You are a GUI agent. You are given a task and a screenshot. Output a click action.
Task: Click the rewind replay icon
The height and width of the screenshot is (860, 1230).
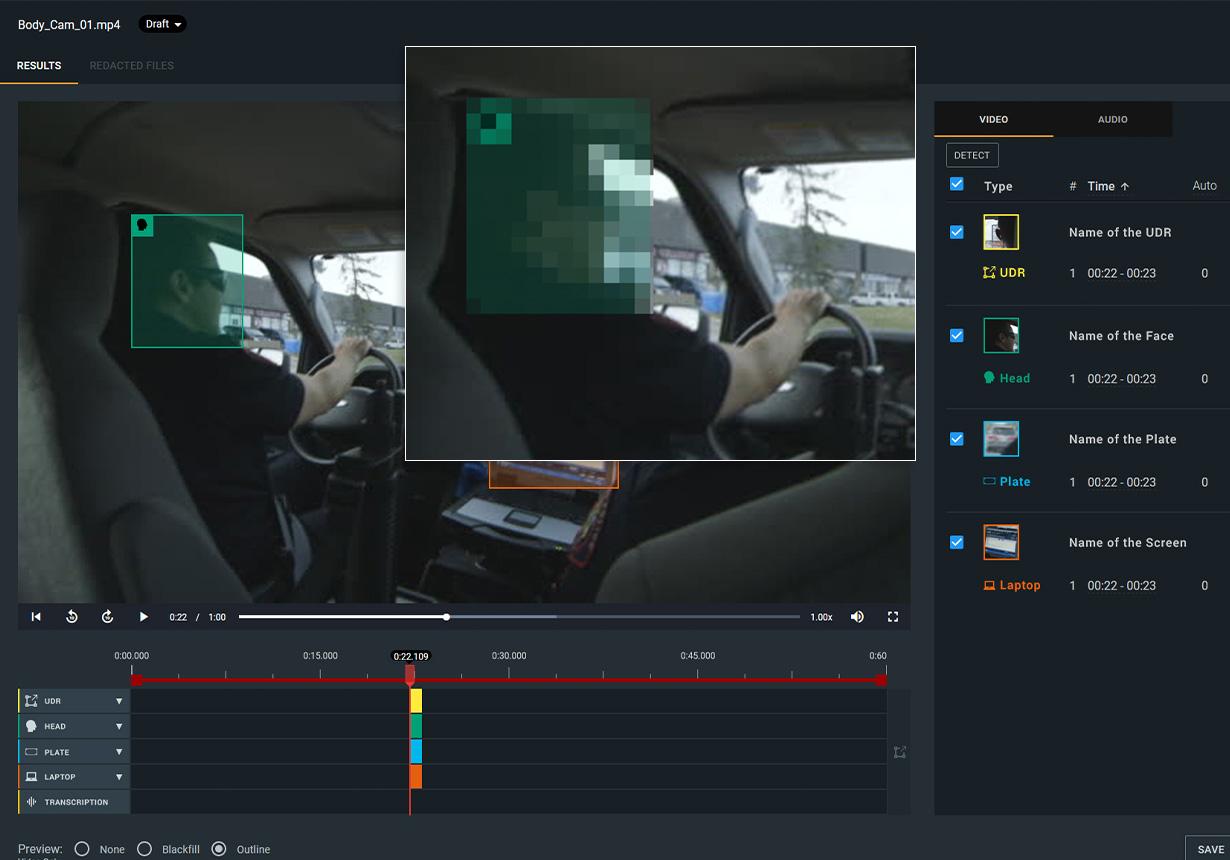72,617
